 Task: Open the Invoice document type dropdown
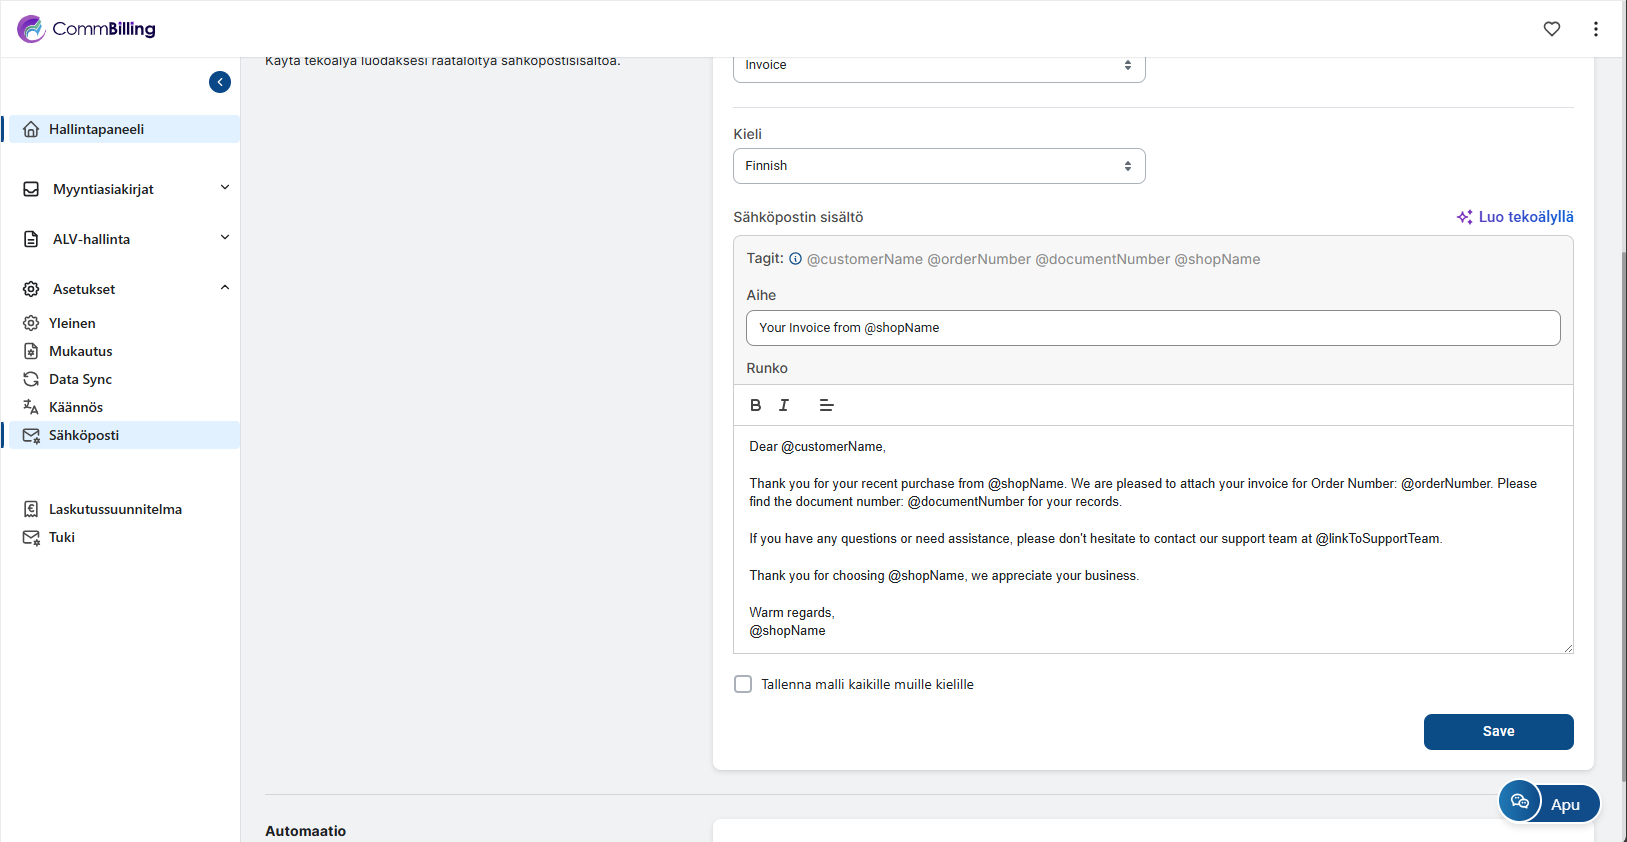tap(938, 65)
